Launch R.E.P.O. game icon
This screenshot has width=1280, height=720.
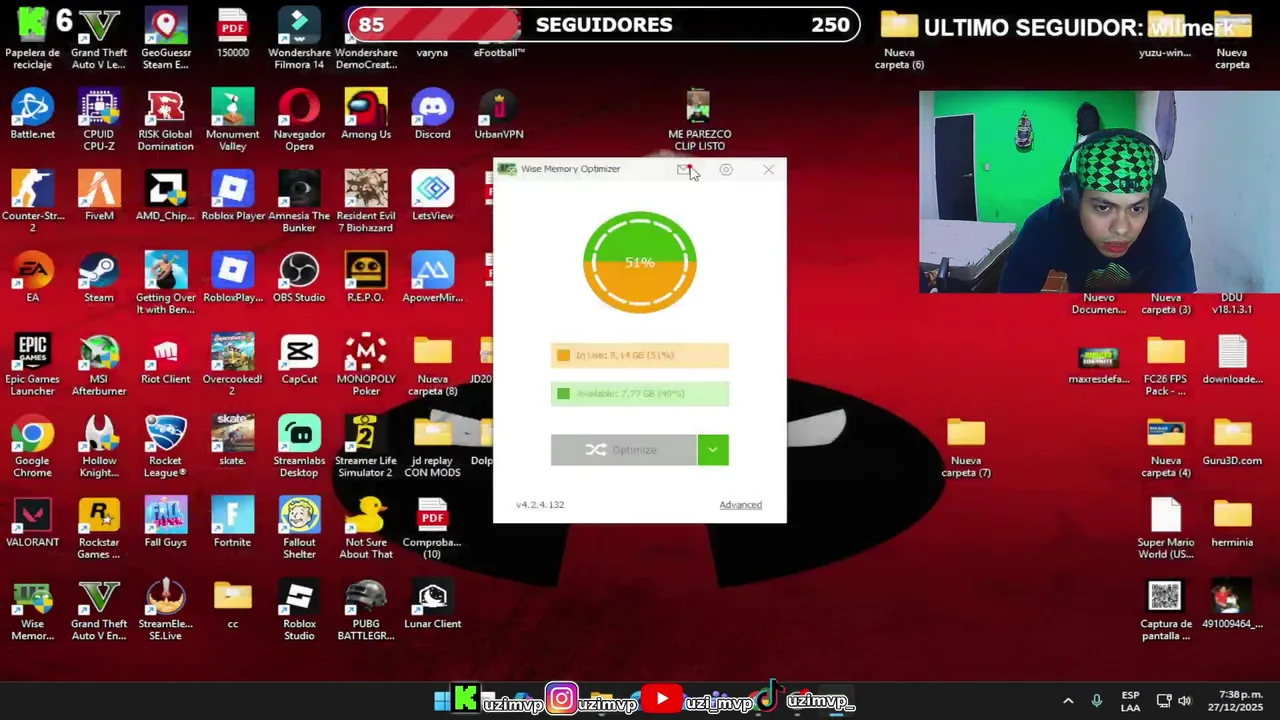tap(366, 278)
